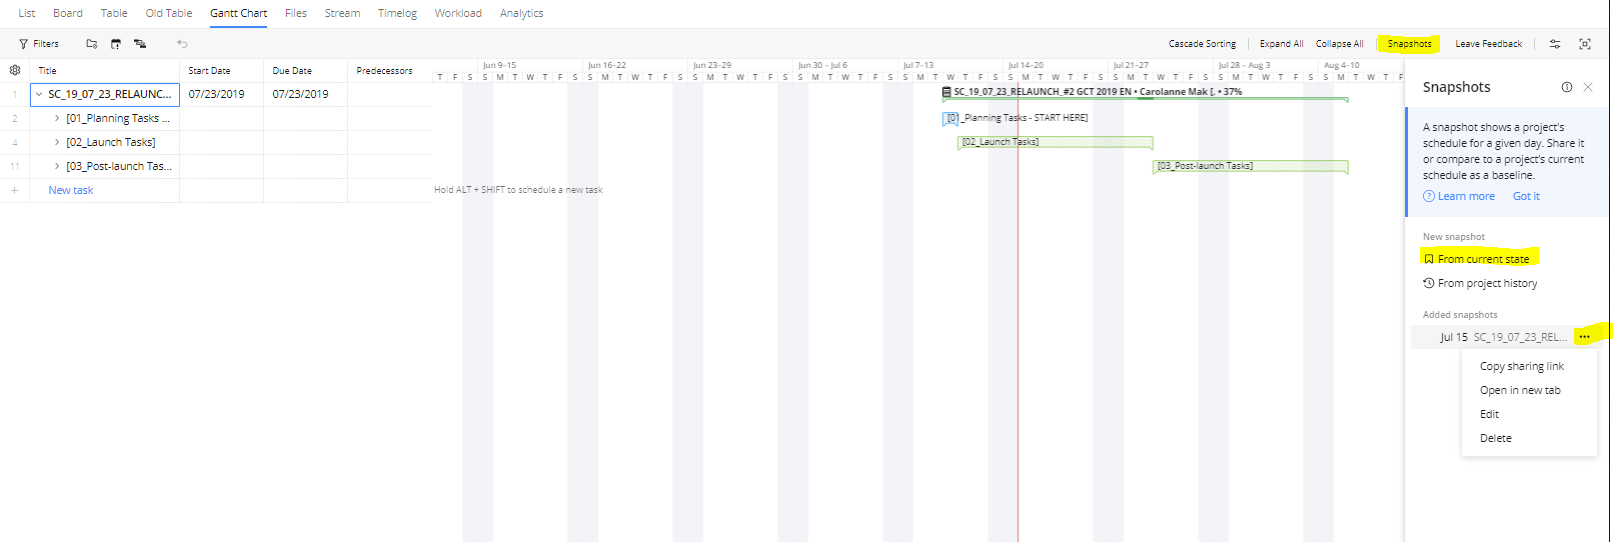This screenshot has height=542, width=1613.
Task: Click the critical path toolbar icon
Action: (x=140, y=44)
